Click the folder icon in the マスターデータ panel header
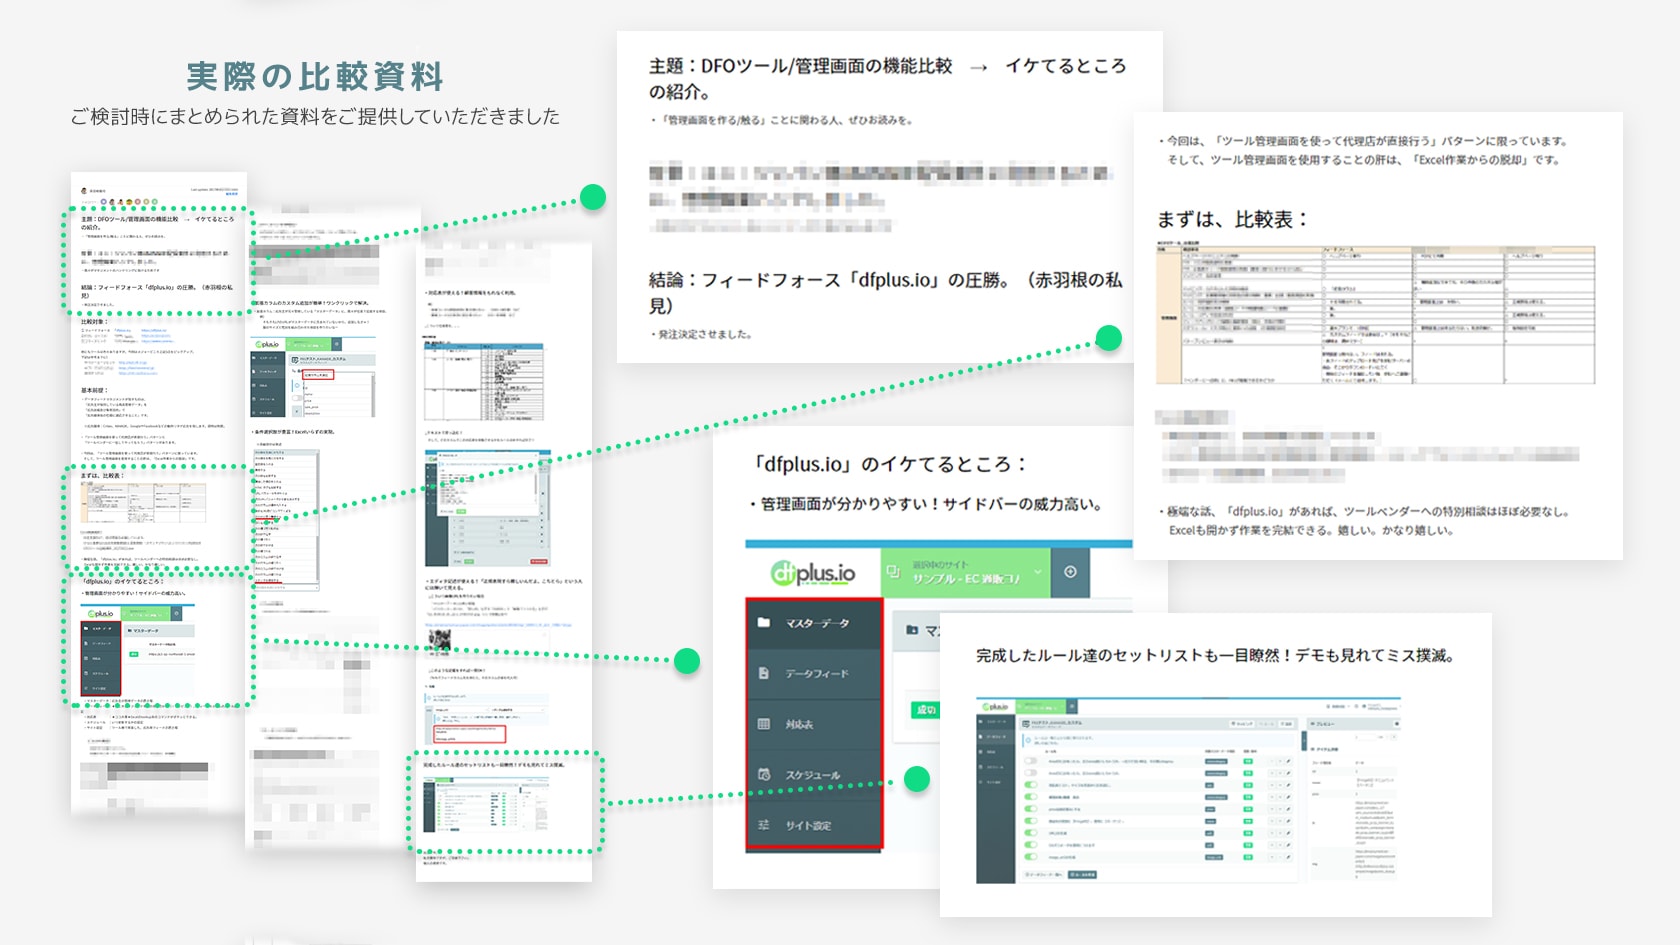 [x=912, y=630]
